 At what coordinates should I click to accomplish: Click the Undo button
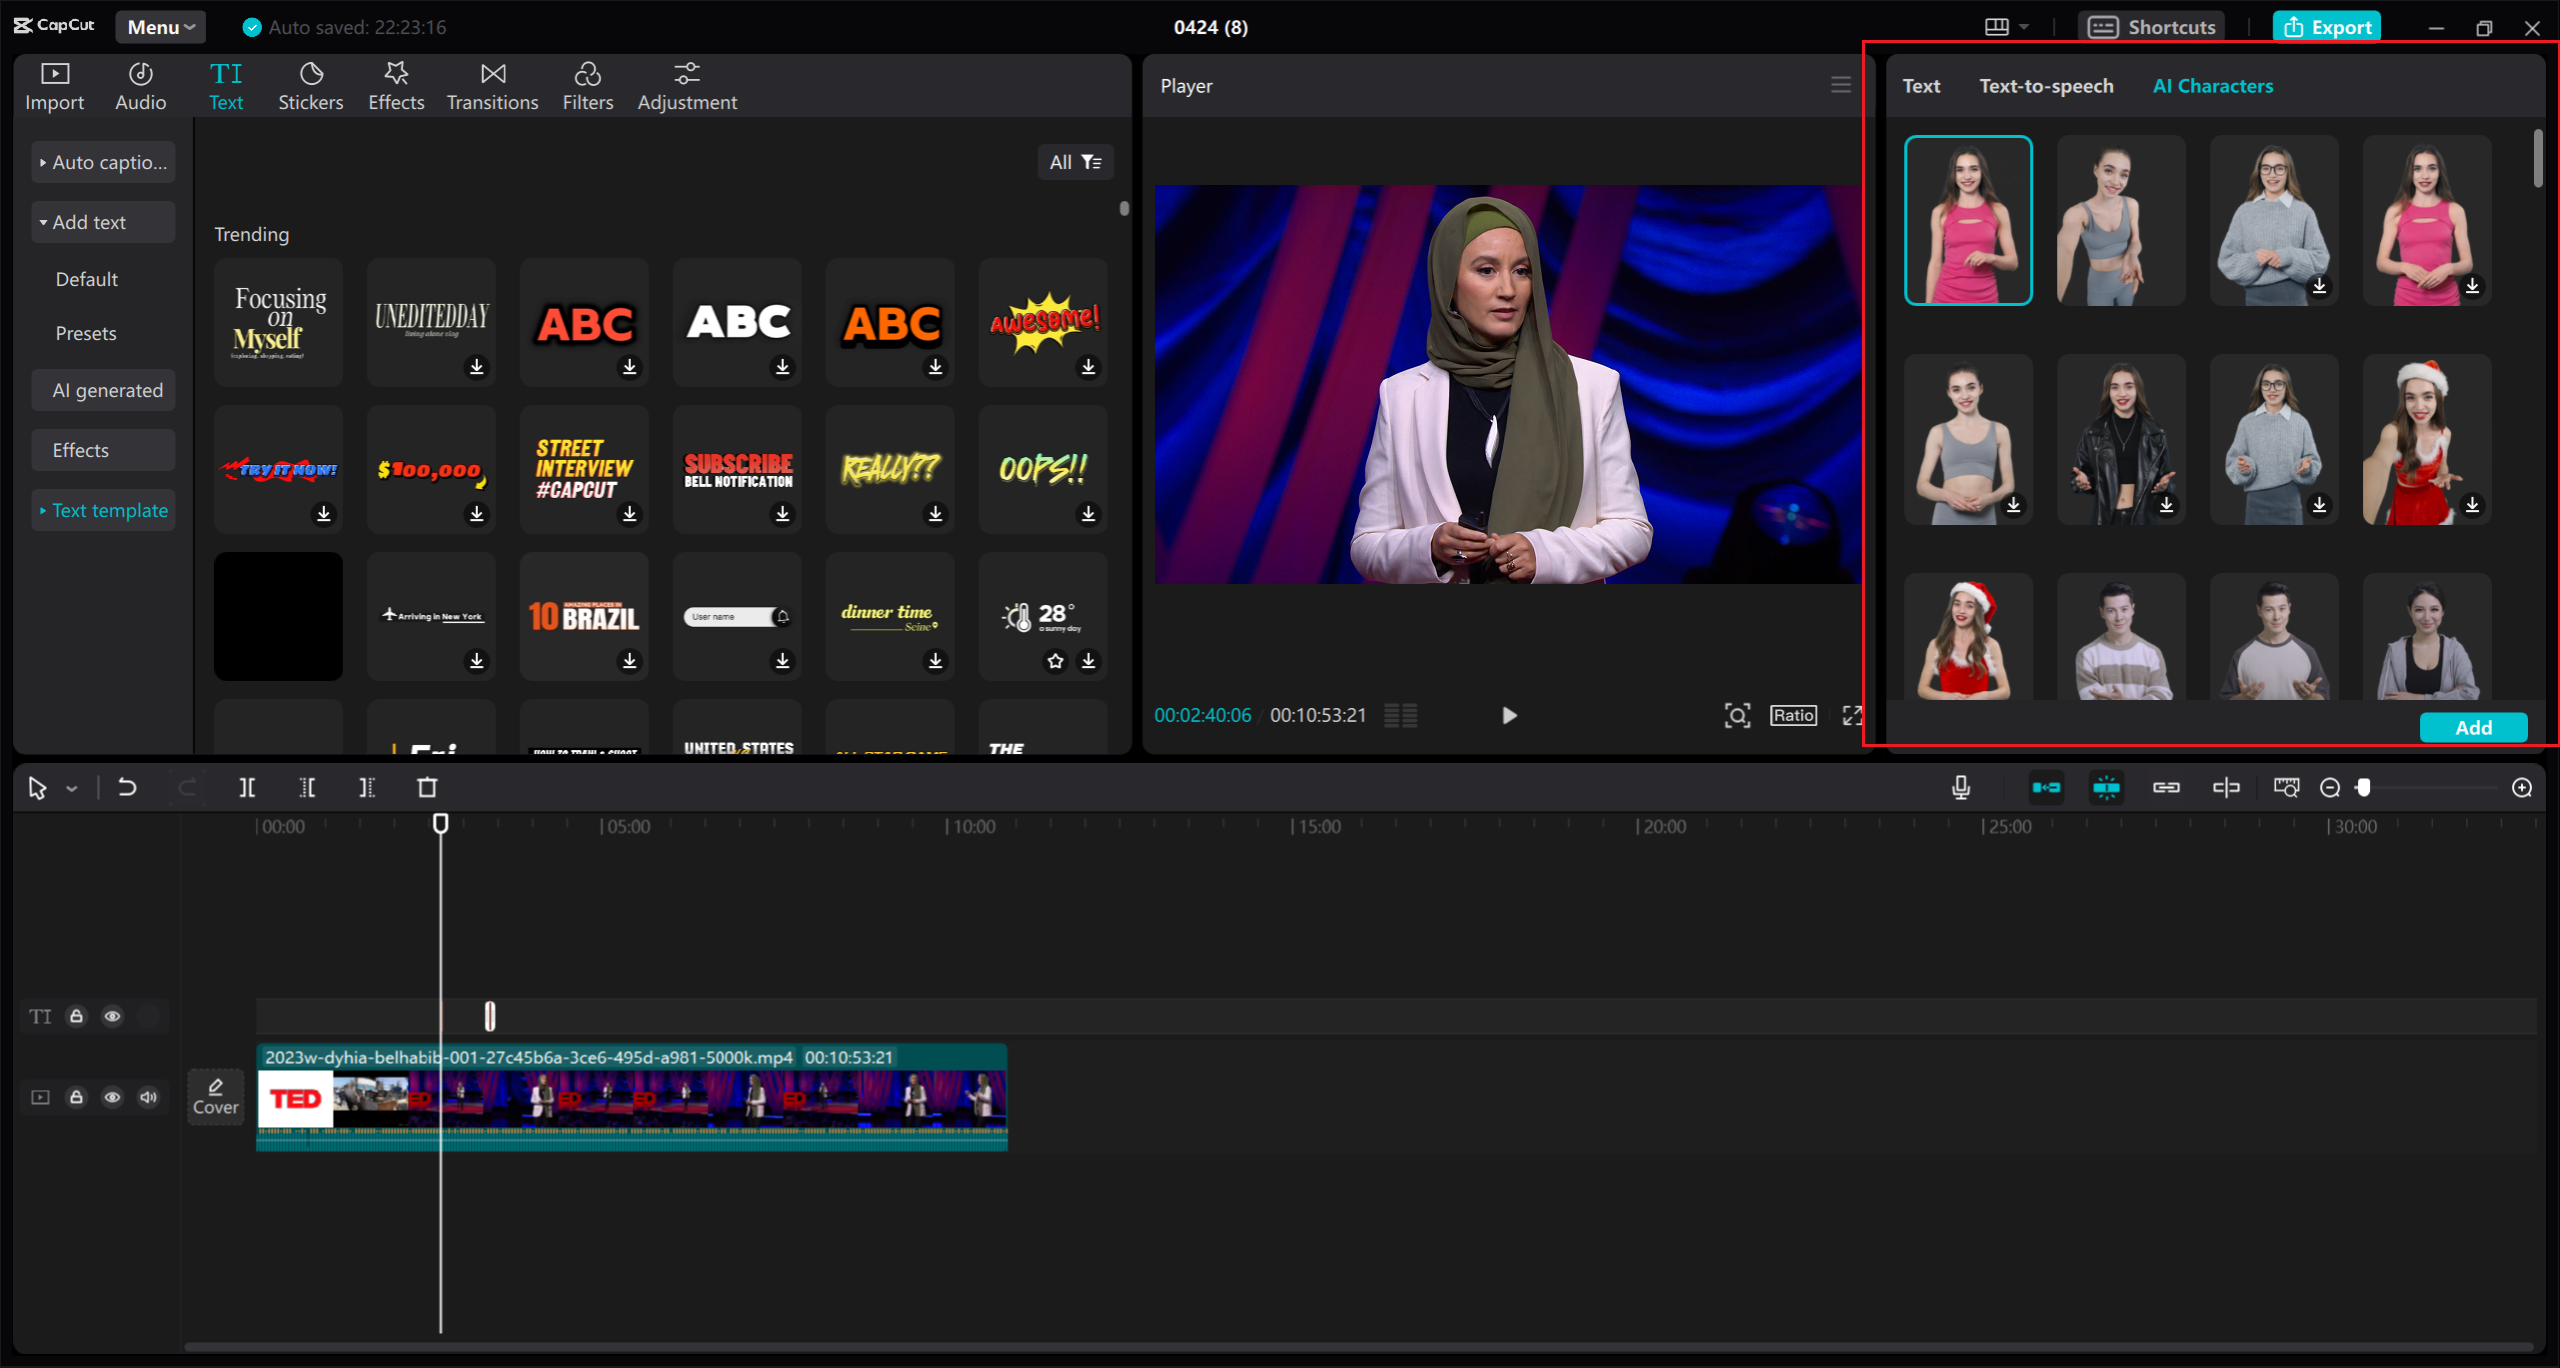coord(127,788)
